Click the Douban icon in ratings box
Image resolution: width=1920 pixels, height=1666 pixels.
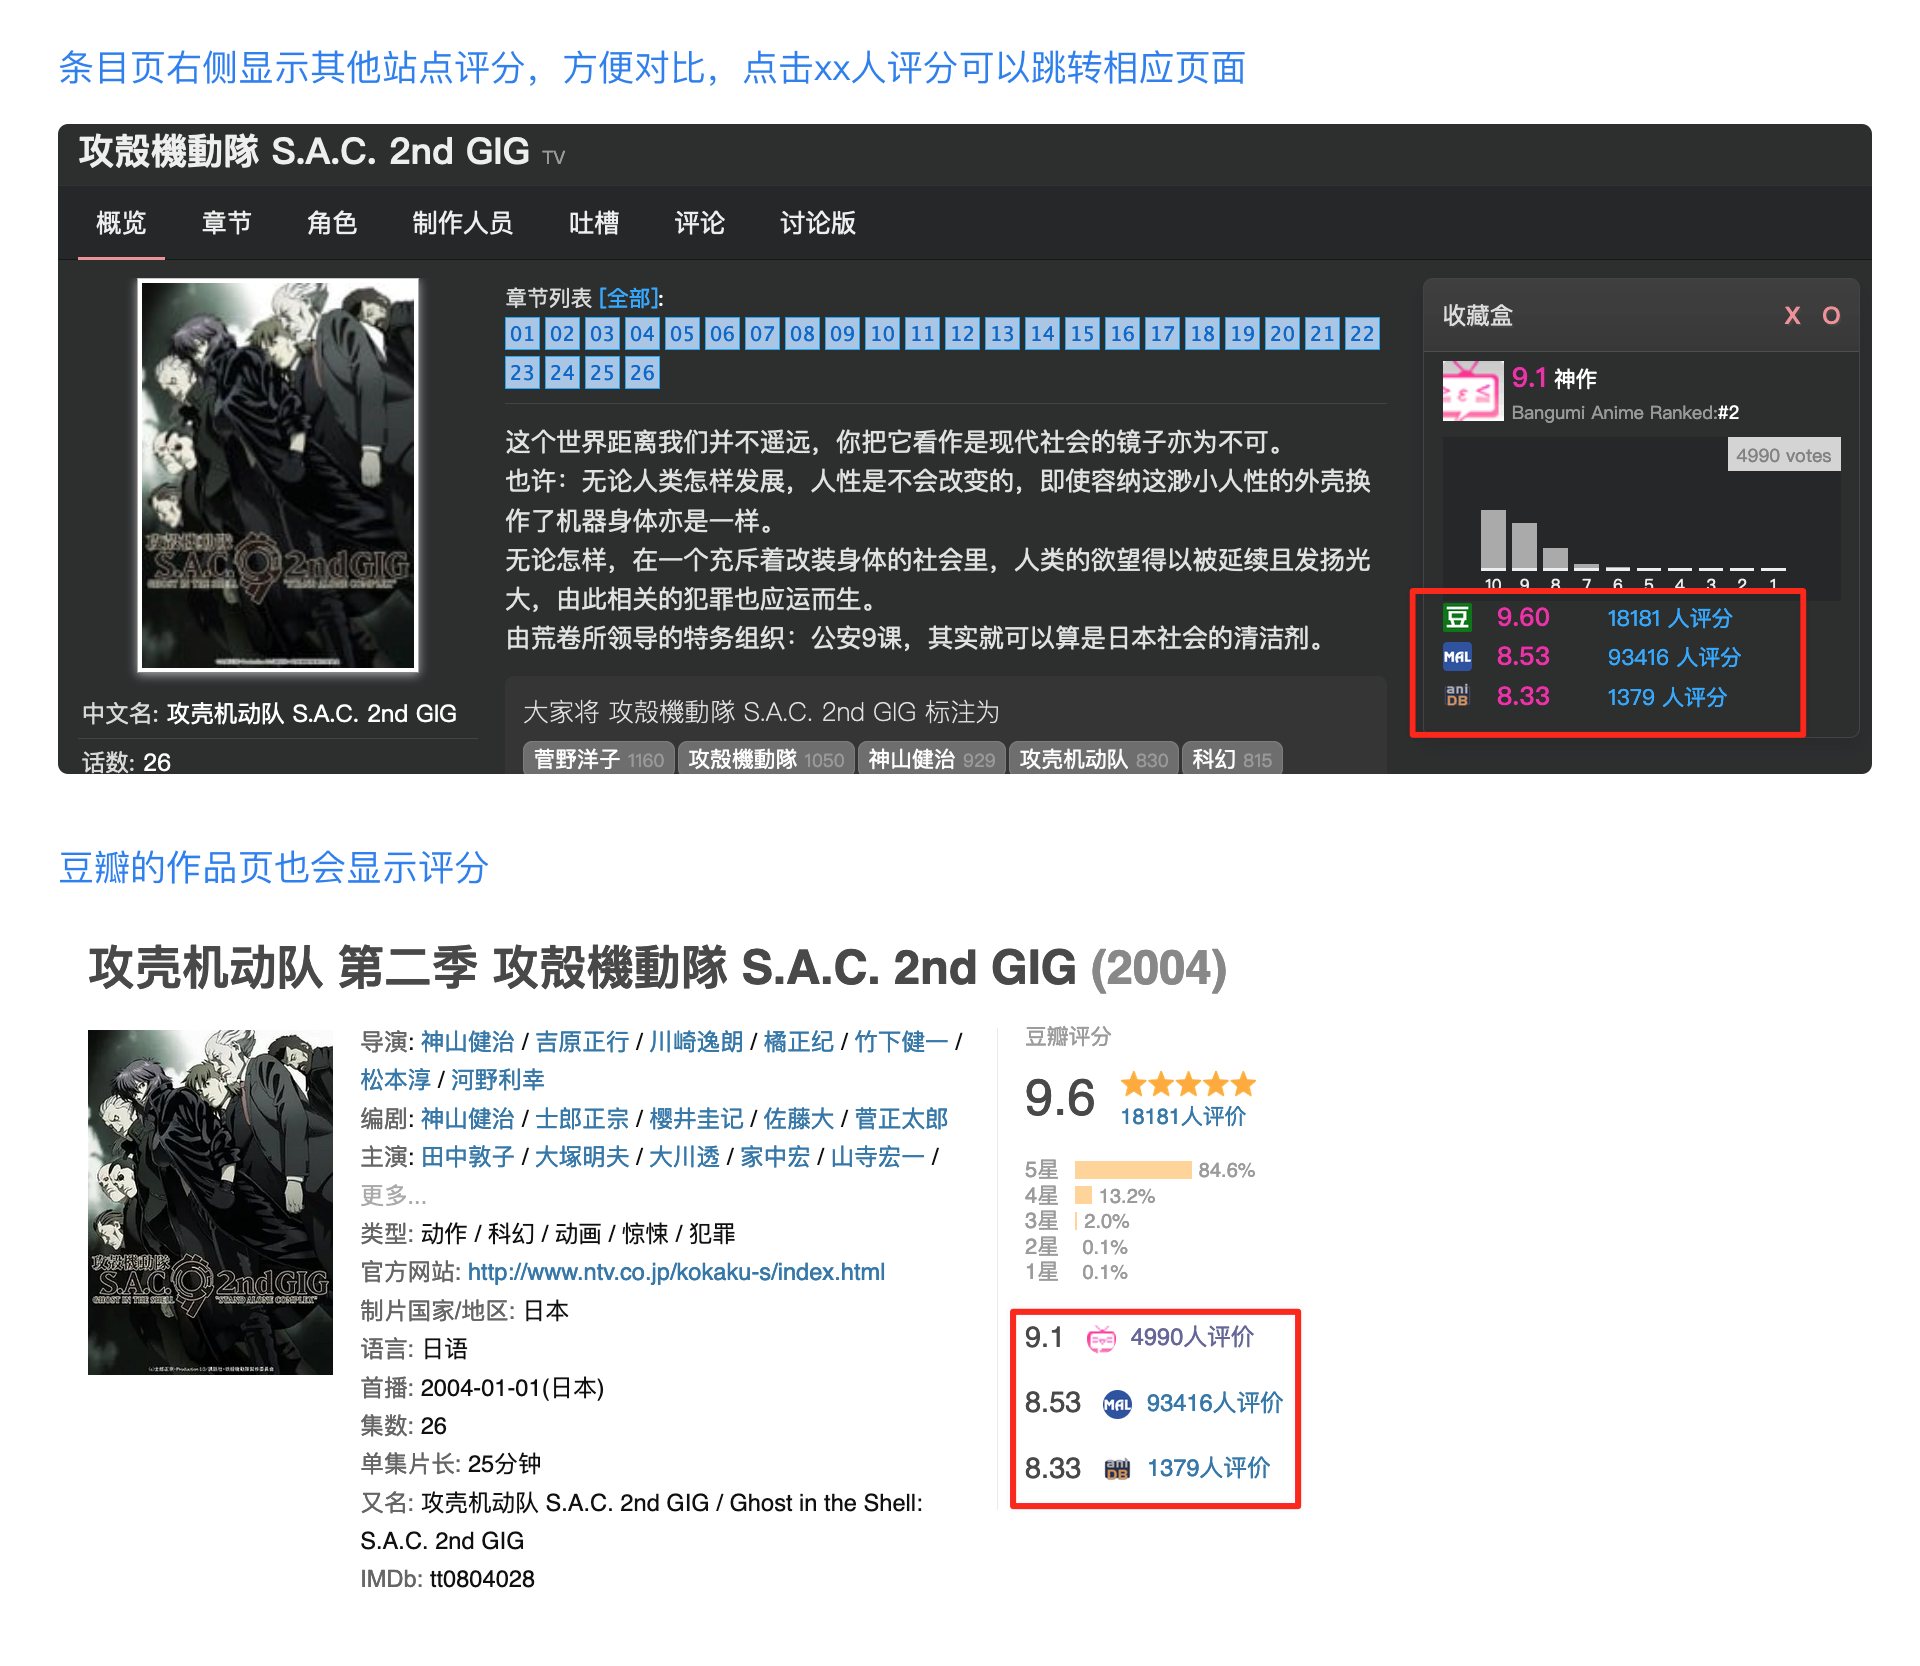(1457, 617)
